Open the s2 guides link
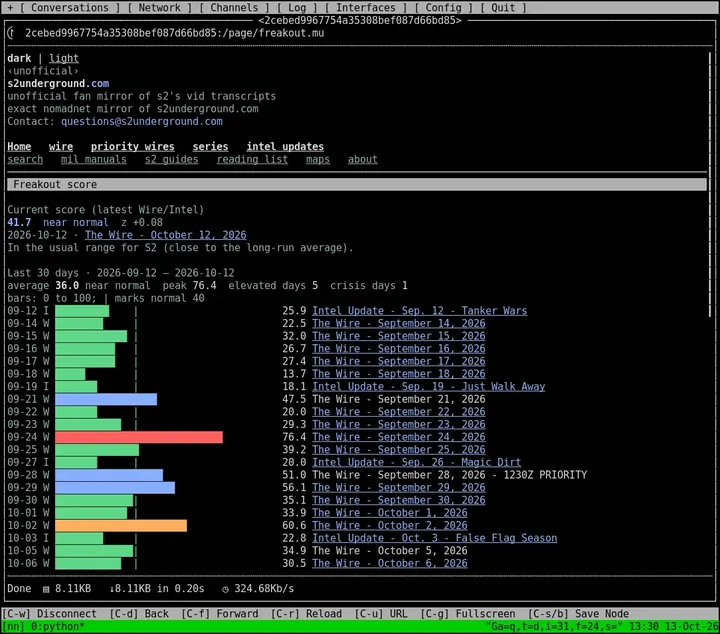The height and width of the screenshot is (634, 720). coord(171,159)
